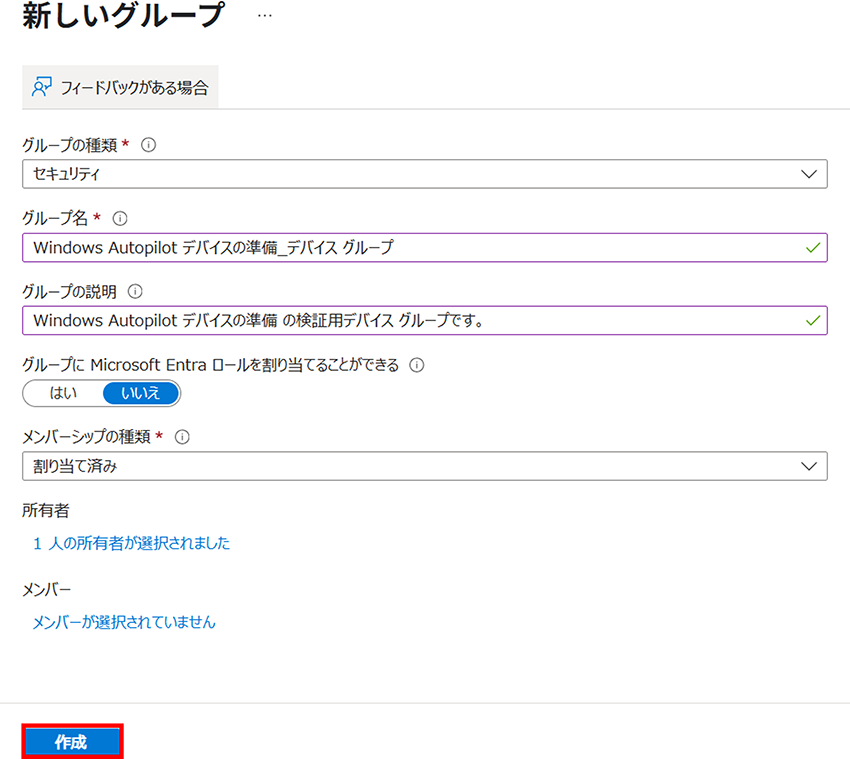Select いいえ for Entra role assignment

point(140,393)
